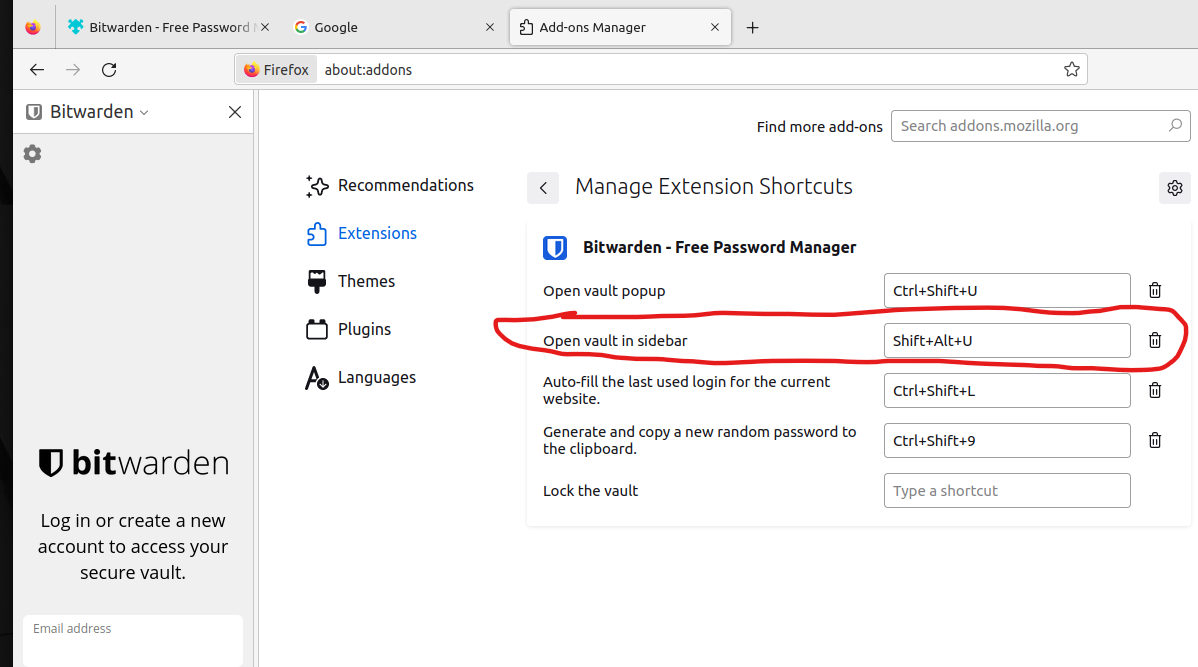The image size is (1198, 667).
Task: Edit the Auto-fill last used login shortcut
Action: 1007,391
